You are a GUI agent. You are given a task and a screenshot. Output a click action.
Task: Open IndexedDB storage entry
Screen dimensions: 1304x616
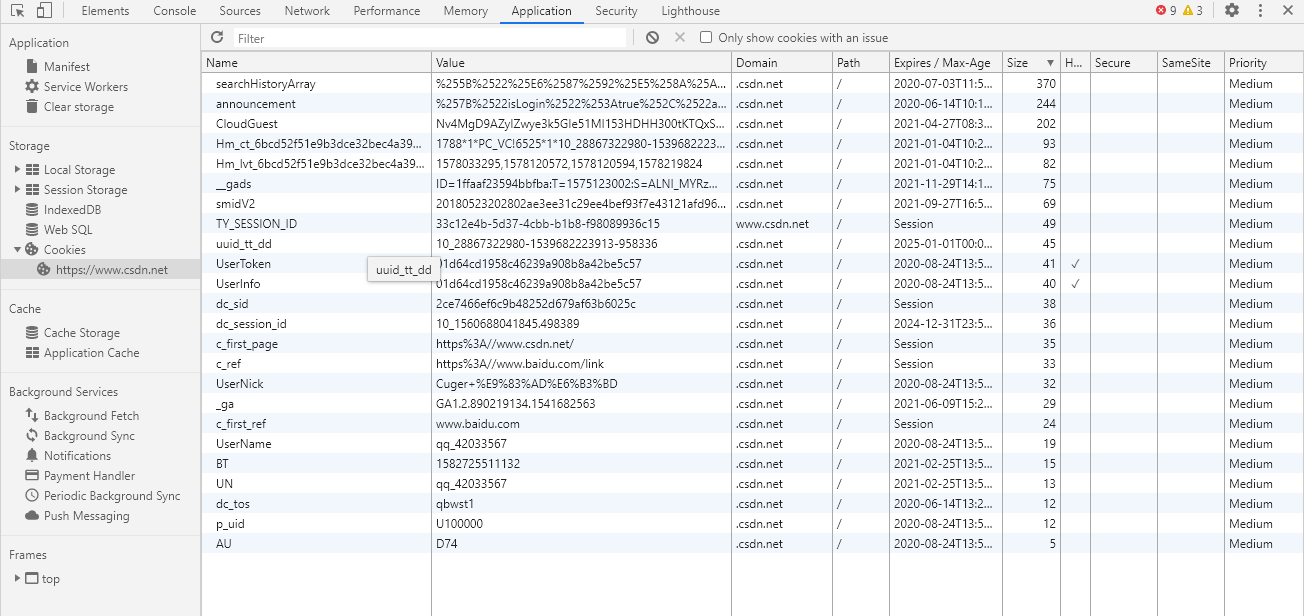point(72,210)
